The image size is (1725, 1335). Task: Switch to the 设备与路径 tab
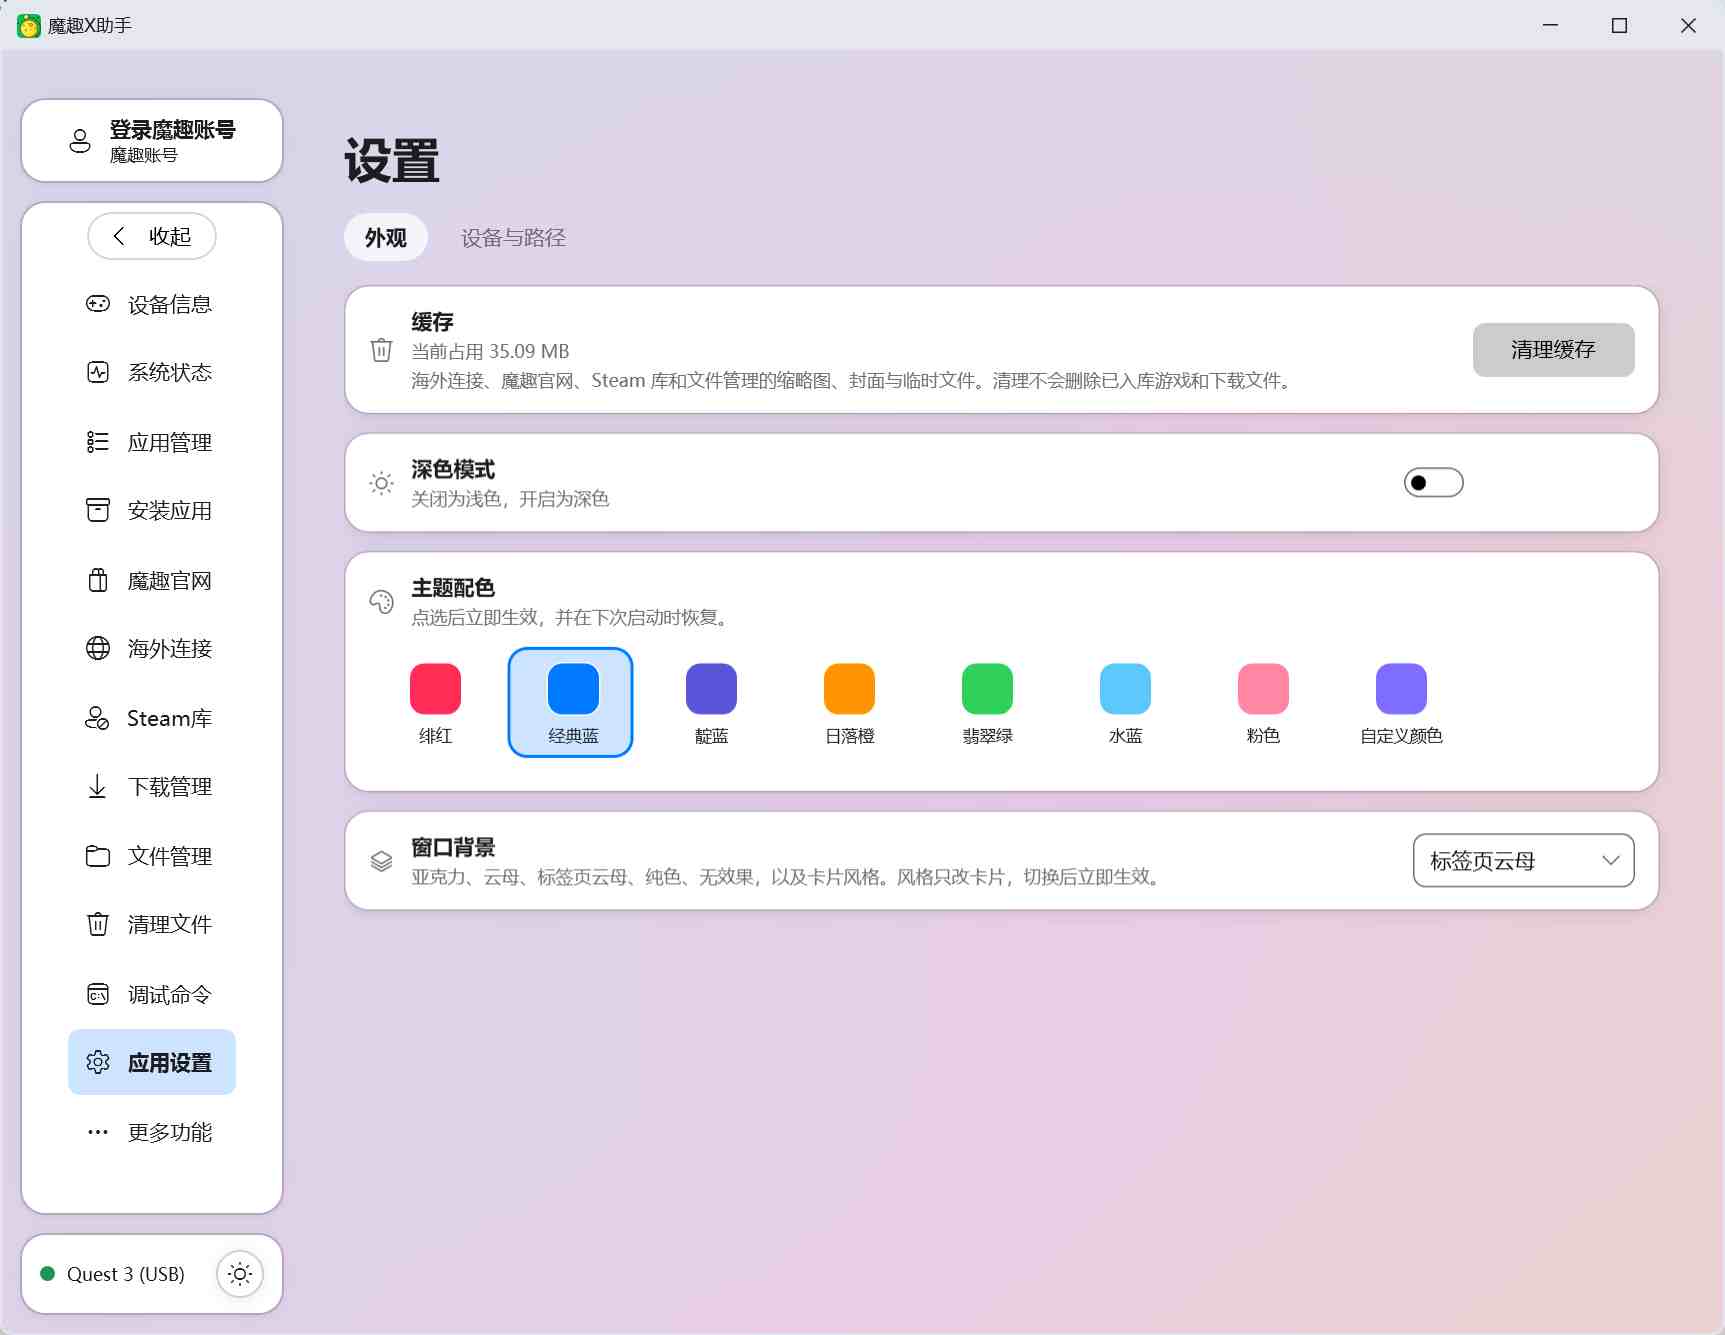(513, 238)
